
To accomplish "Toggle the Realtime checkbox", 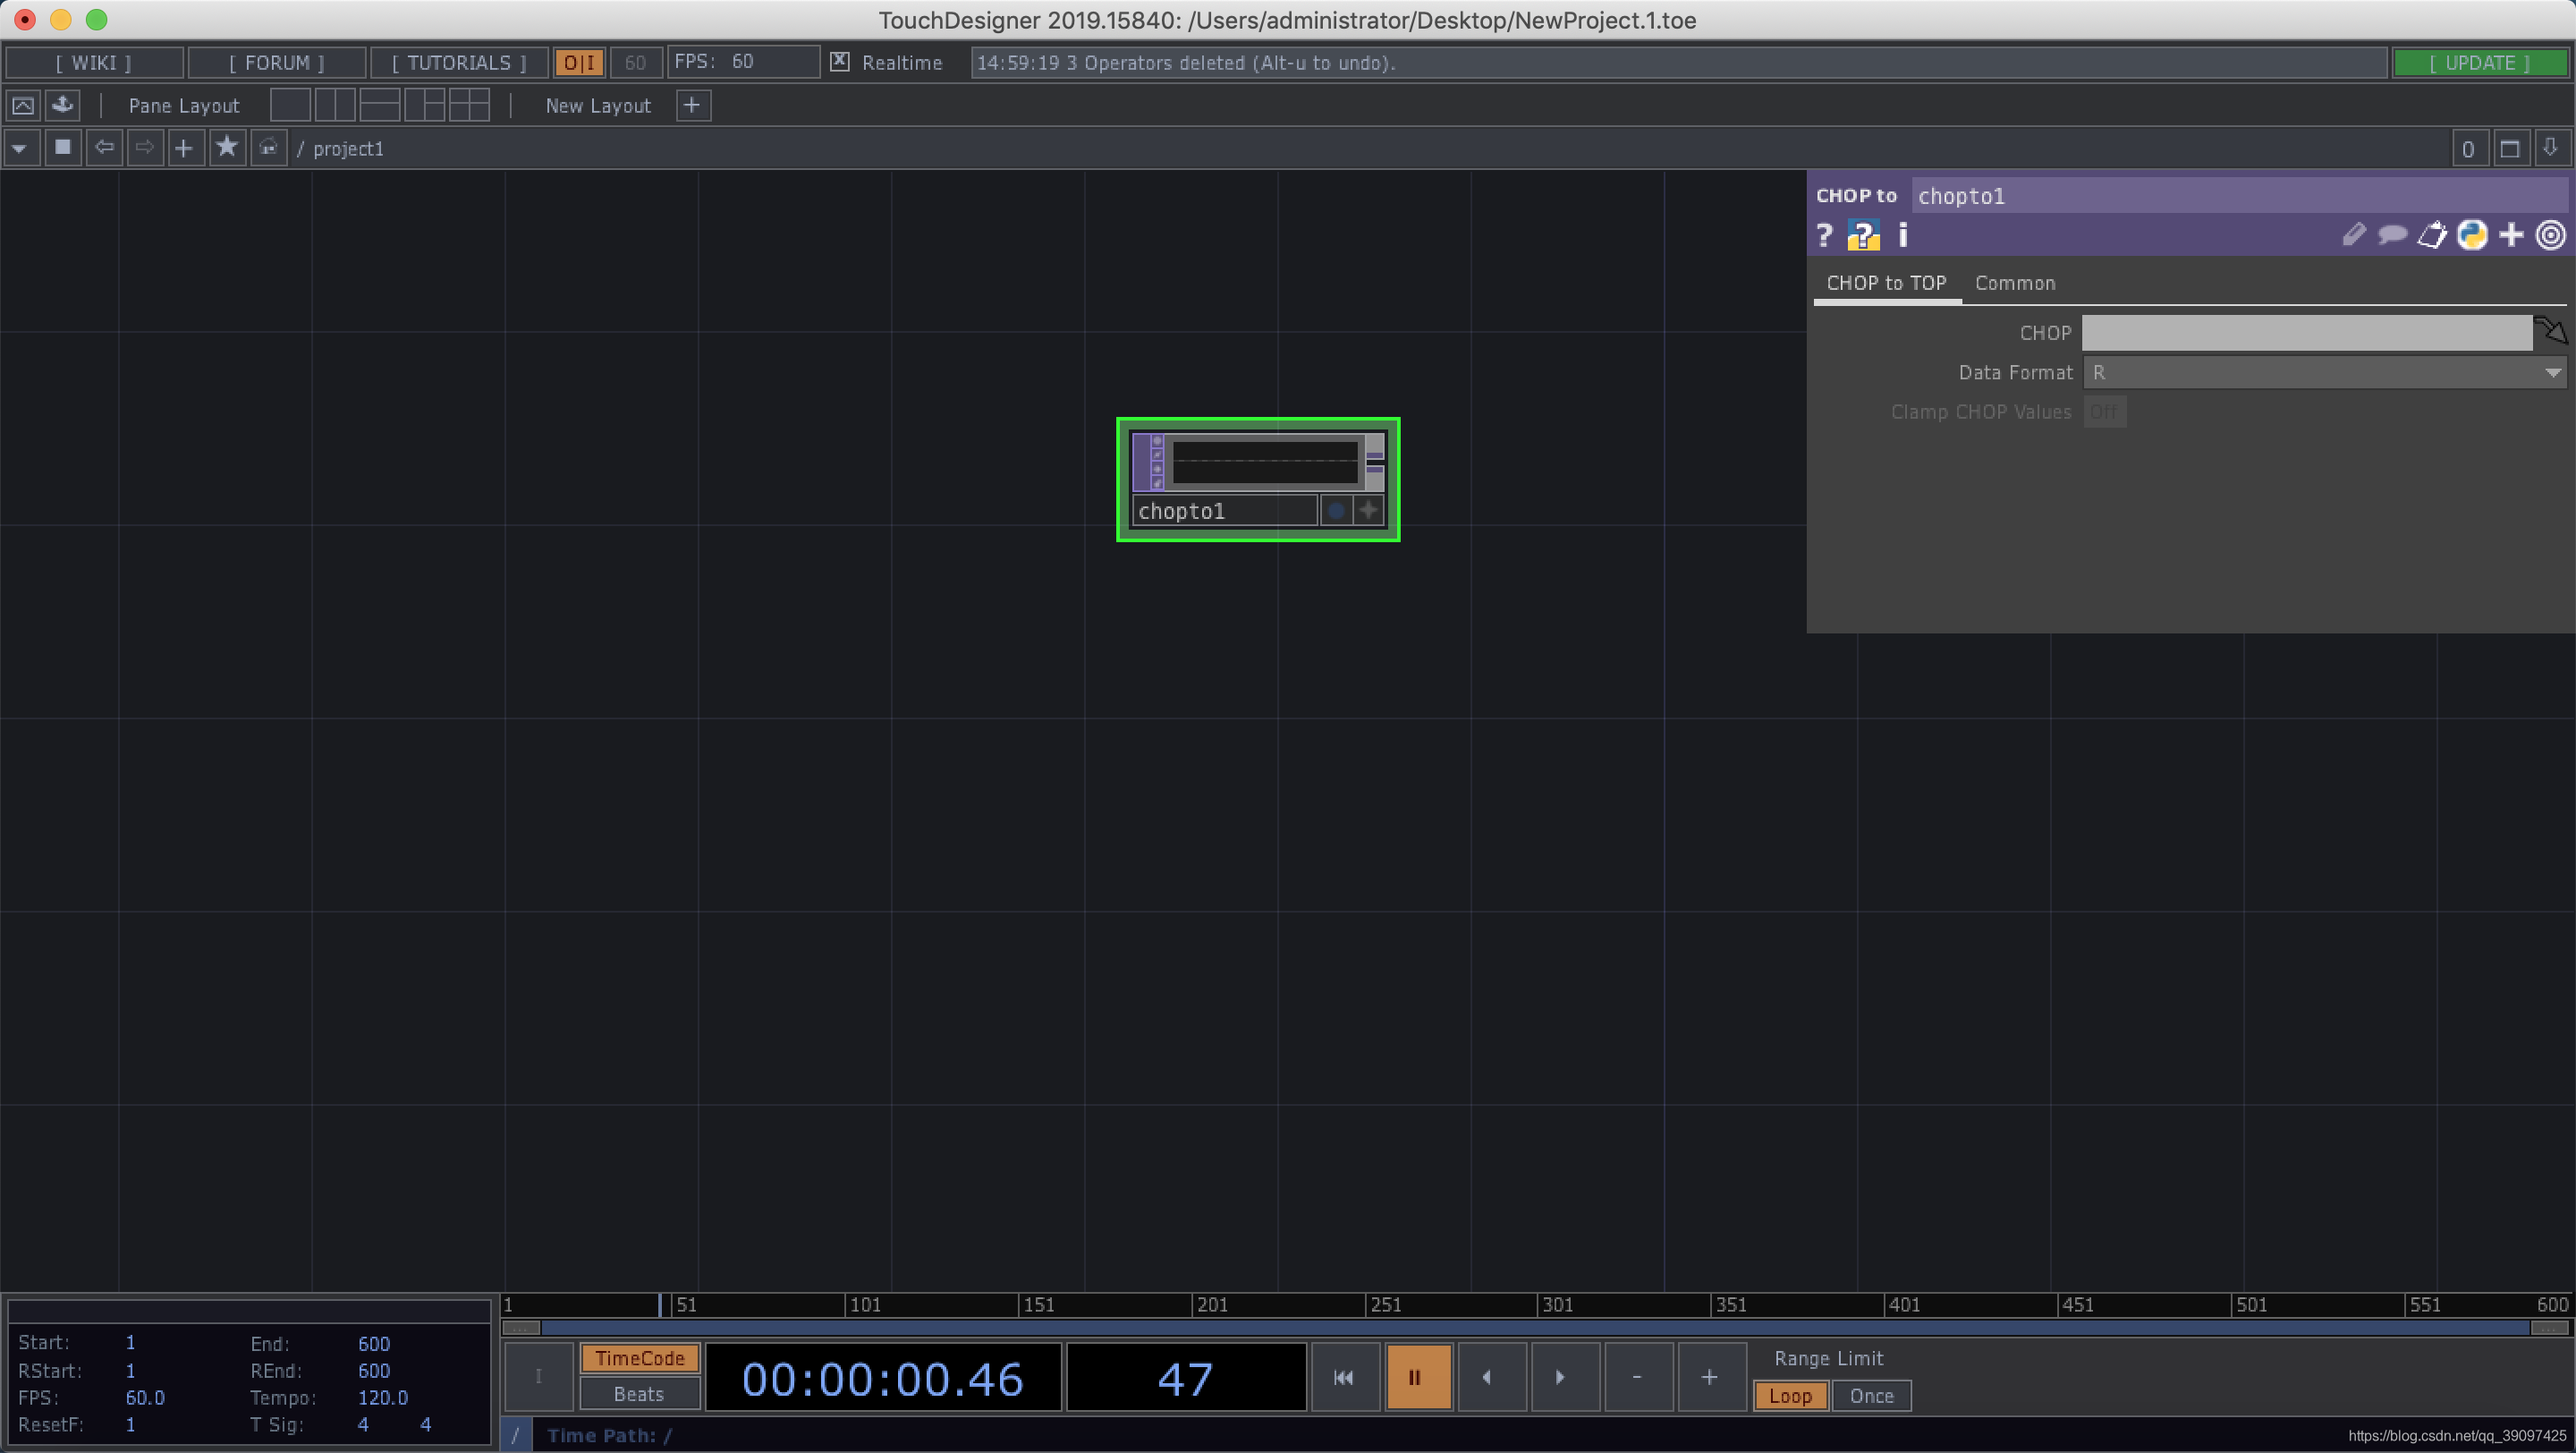I will pos(840,62).
